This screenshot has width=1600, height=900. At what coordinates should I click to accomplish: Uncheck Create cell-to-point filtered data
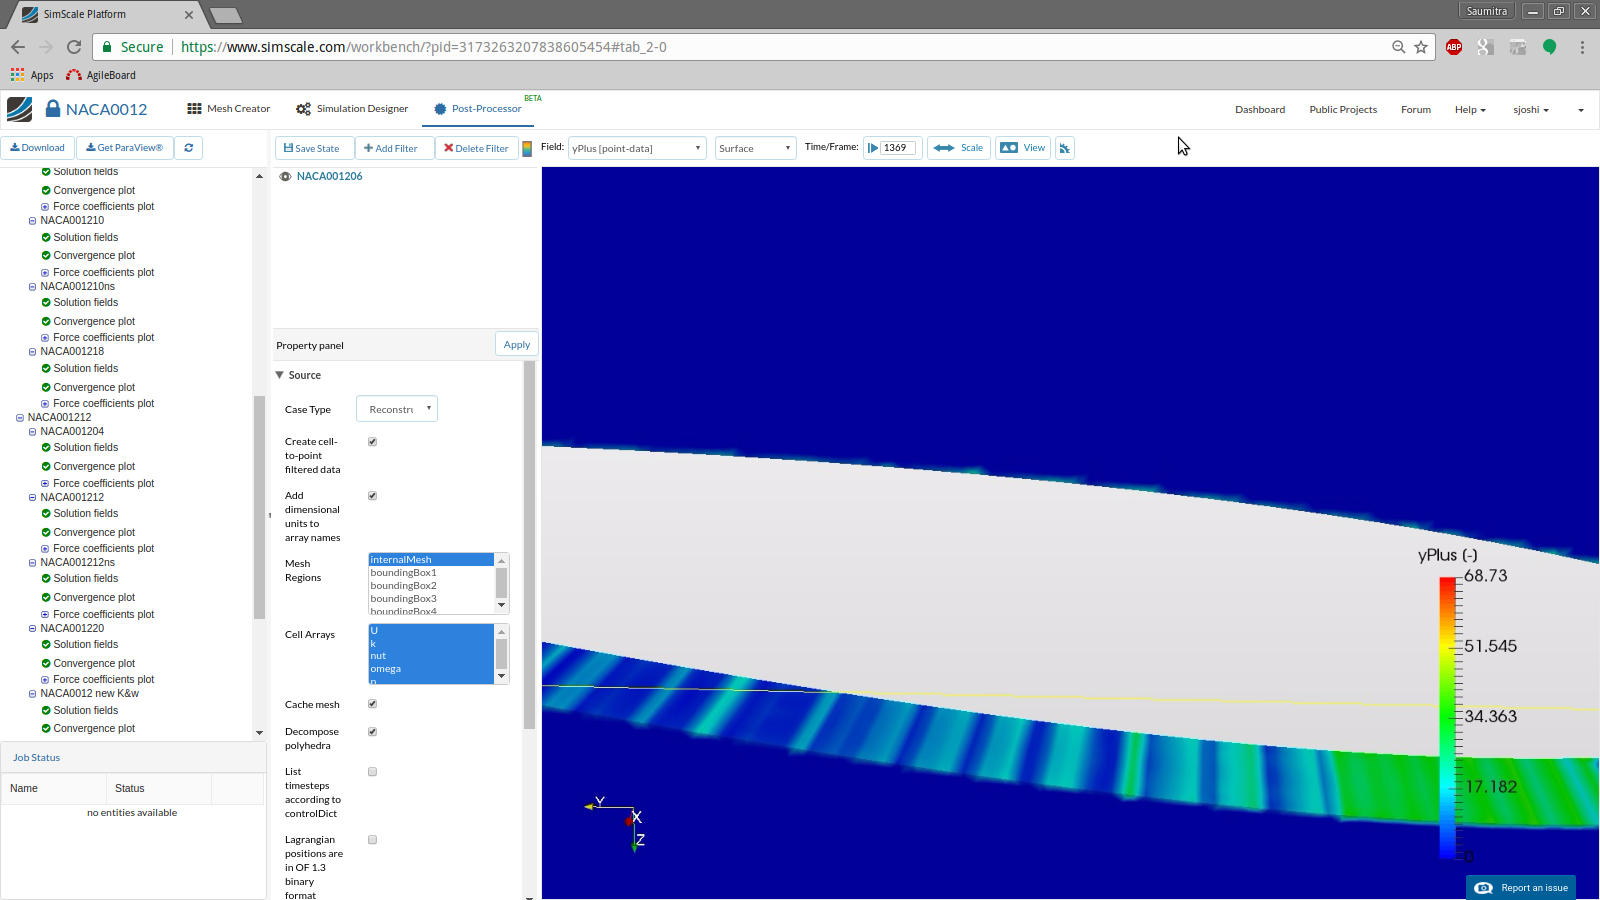point(372,442)
